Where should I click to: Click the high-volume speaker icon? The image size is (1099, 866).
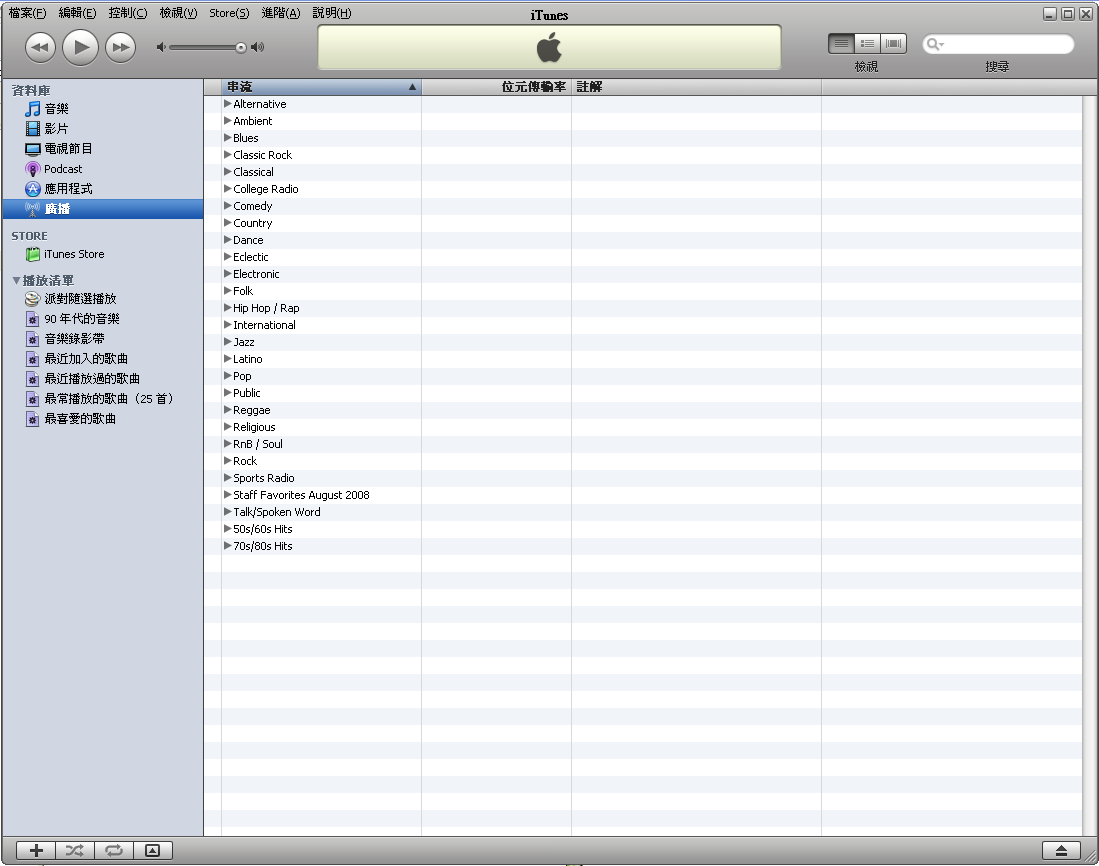[258, 47]
